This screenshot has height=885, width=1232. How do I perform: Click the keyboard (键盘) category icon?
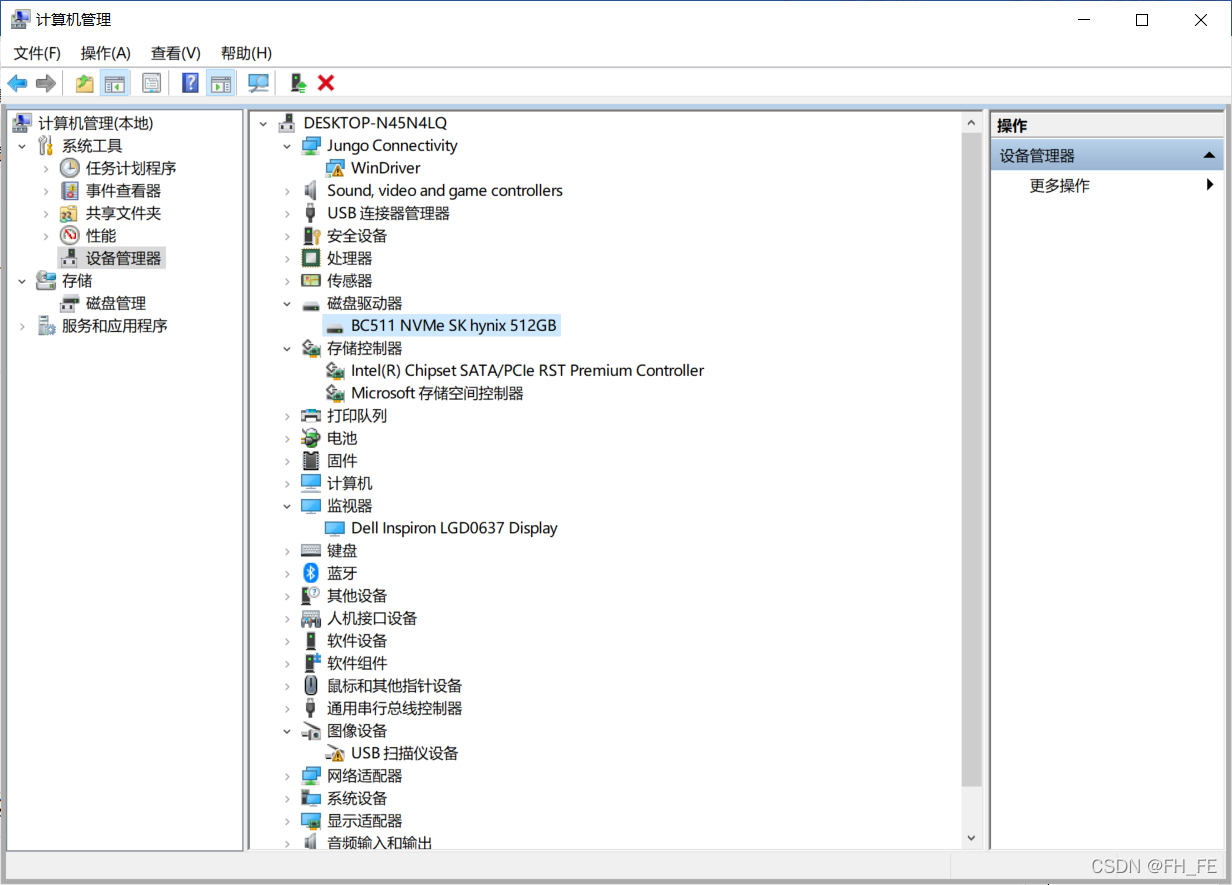(x=311, y=551)
